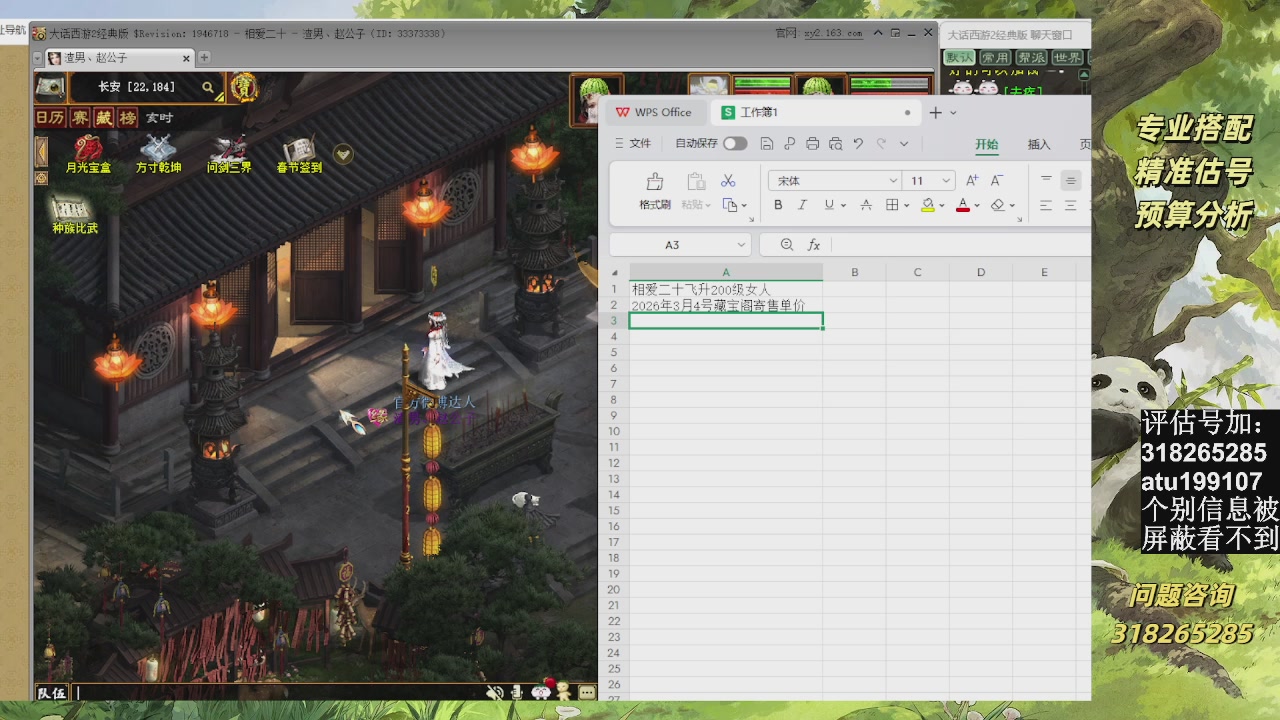Switch to the 插入 ribbon tab

tap(1039, 144)
